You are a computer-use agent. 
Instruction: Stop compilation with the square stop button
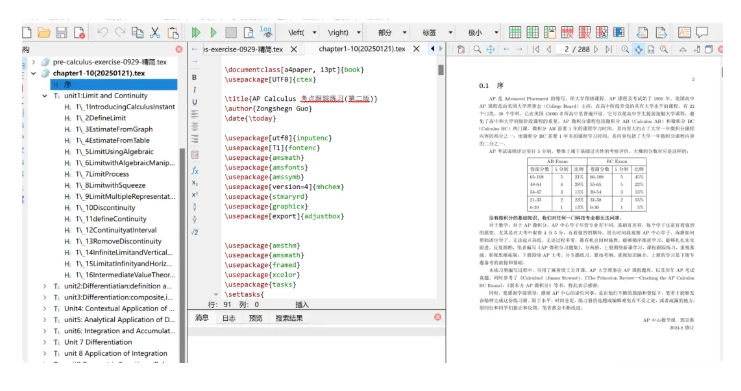click(231, 32)
